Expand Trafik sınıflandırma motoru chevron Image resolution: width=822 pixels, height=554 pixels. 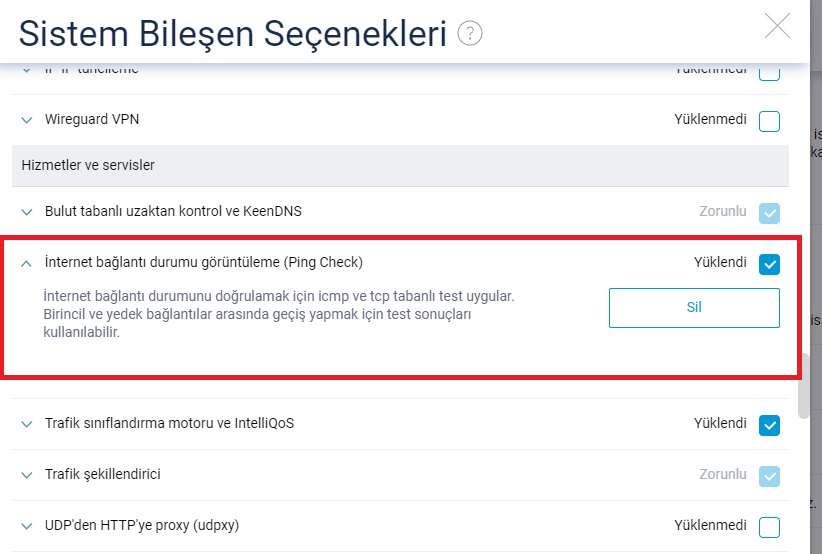[x=26, y=424]
